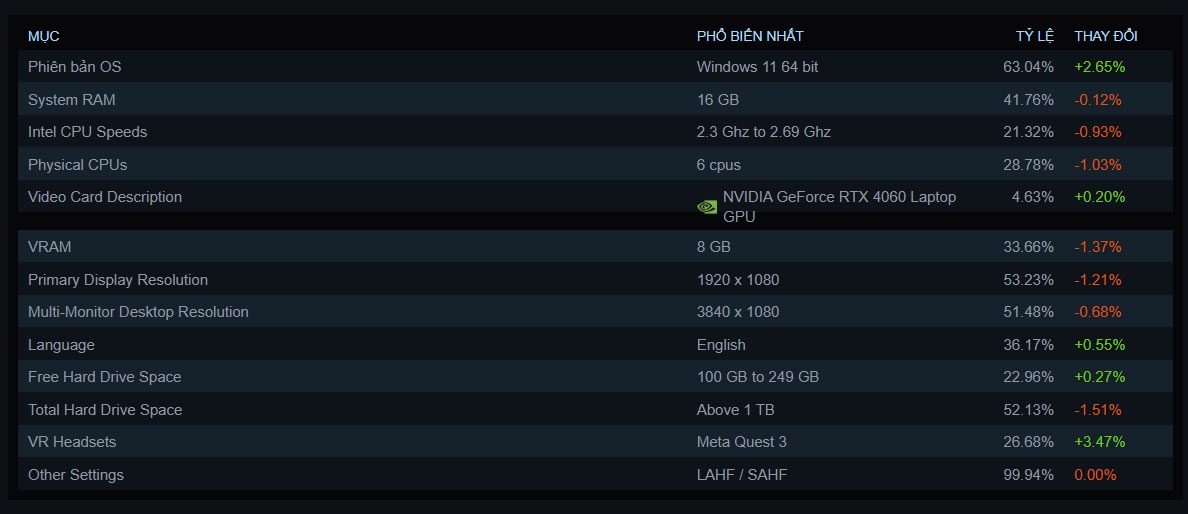Click the NVIDIA logo icon
The image size is (1188, 514).
coord(707,207)
